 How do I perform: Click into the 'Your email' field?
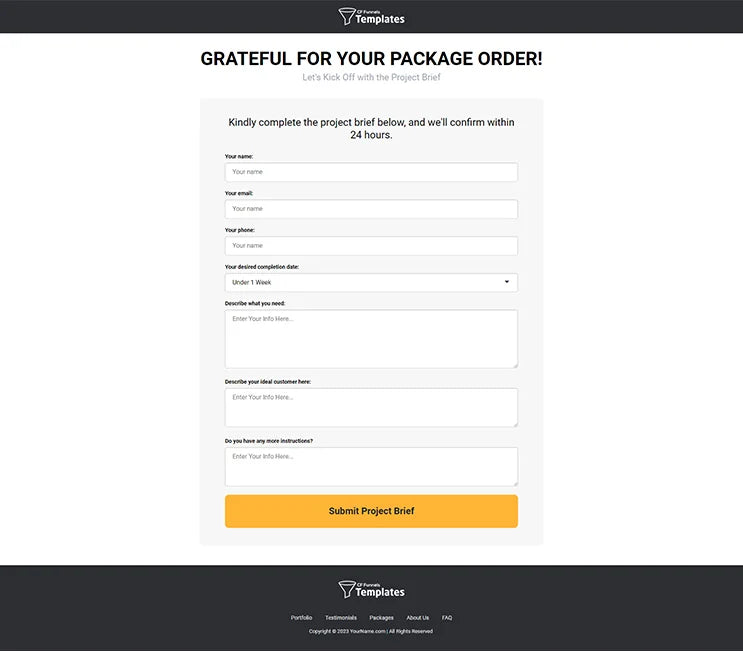[371, 209]
